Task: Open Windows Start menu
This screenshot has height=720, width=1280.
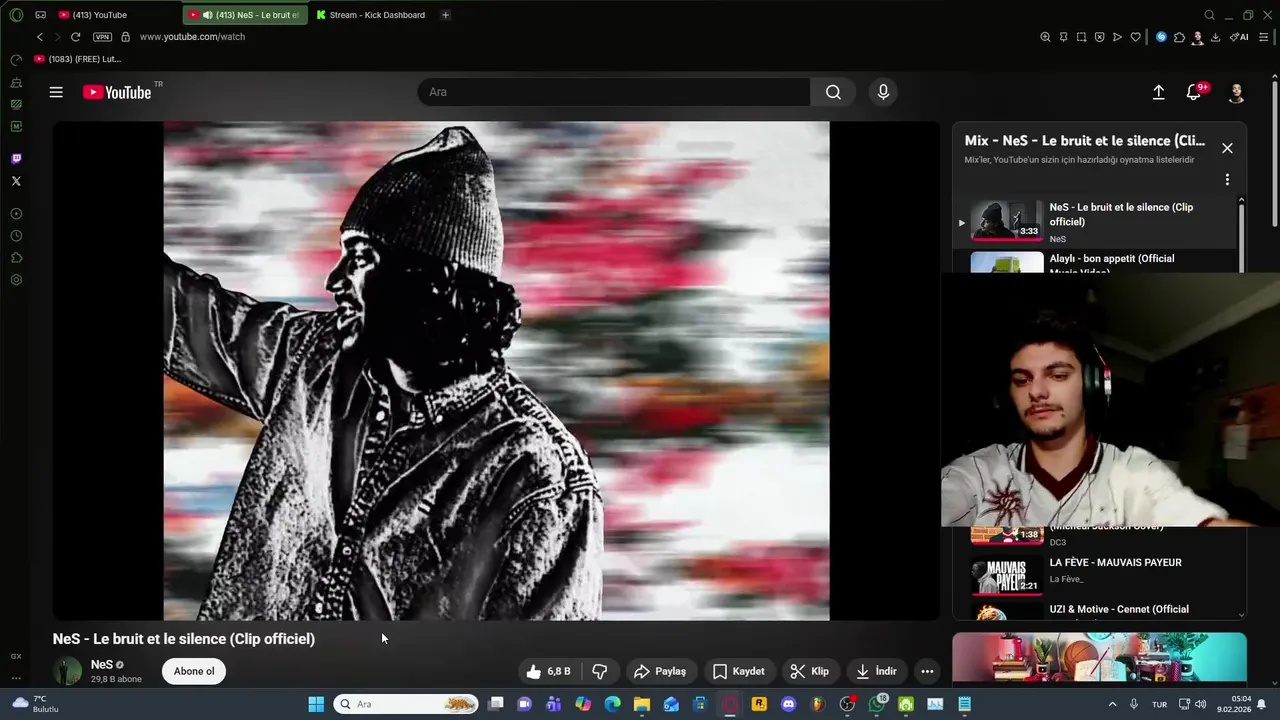Action: (316, 704)
